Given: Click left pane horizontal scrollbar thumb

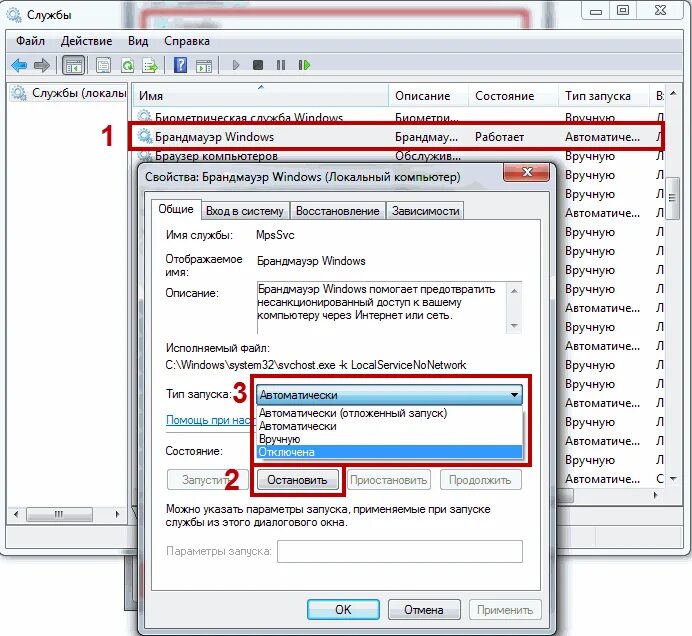Looking at the screenshot, I should coord(60,514).
